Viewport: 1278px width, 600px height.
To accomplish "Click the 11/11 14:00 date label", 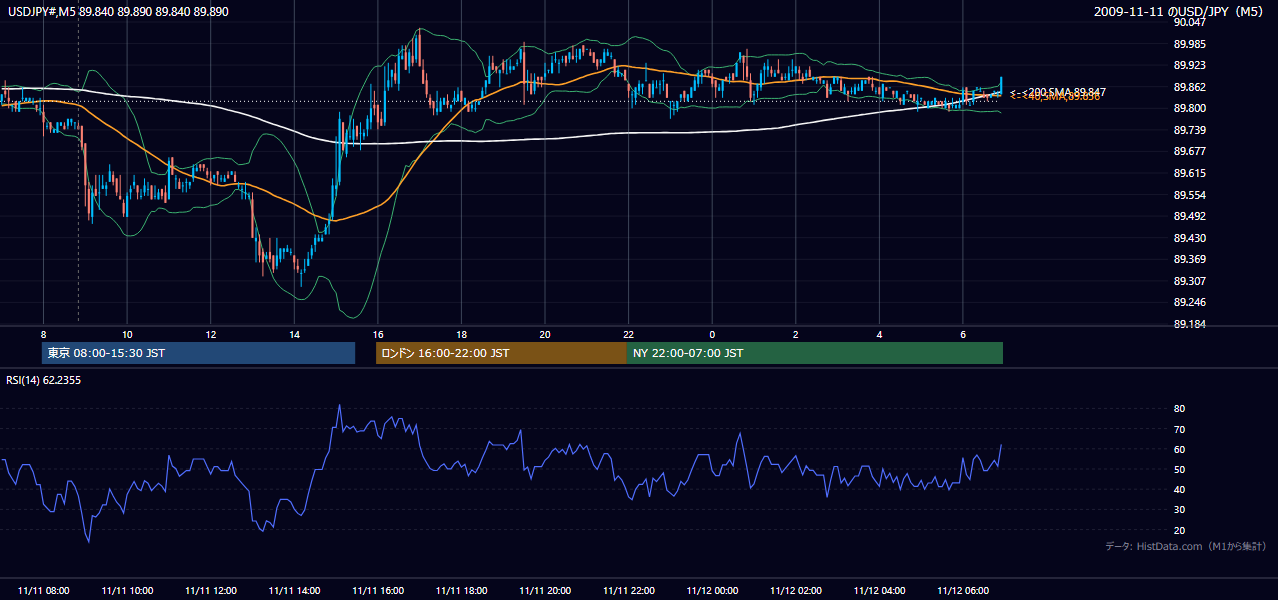I will (x=294, y=591).
